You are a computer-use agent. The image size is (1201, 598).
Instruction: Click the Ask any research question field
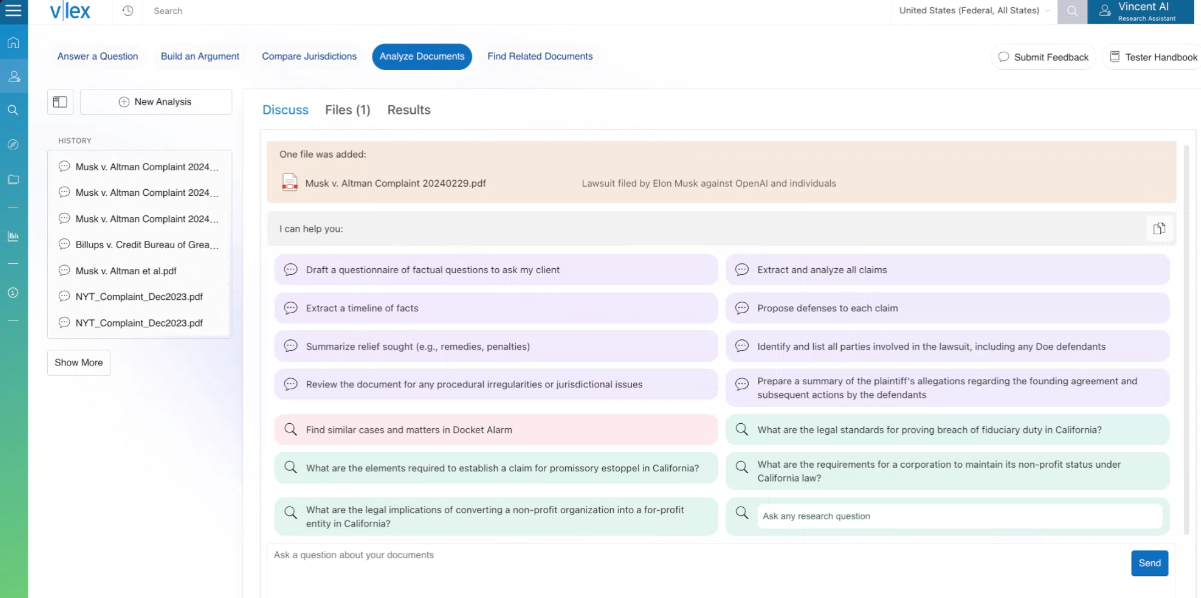[960, 516]
